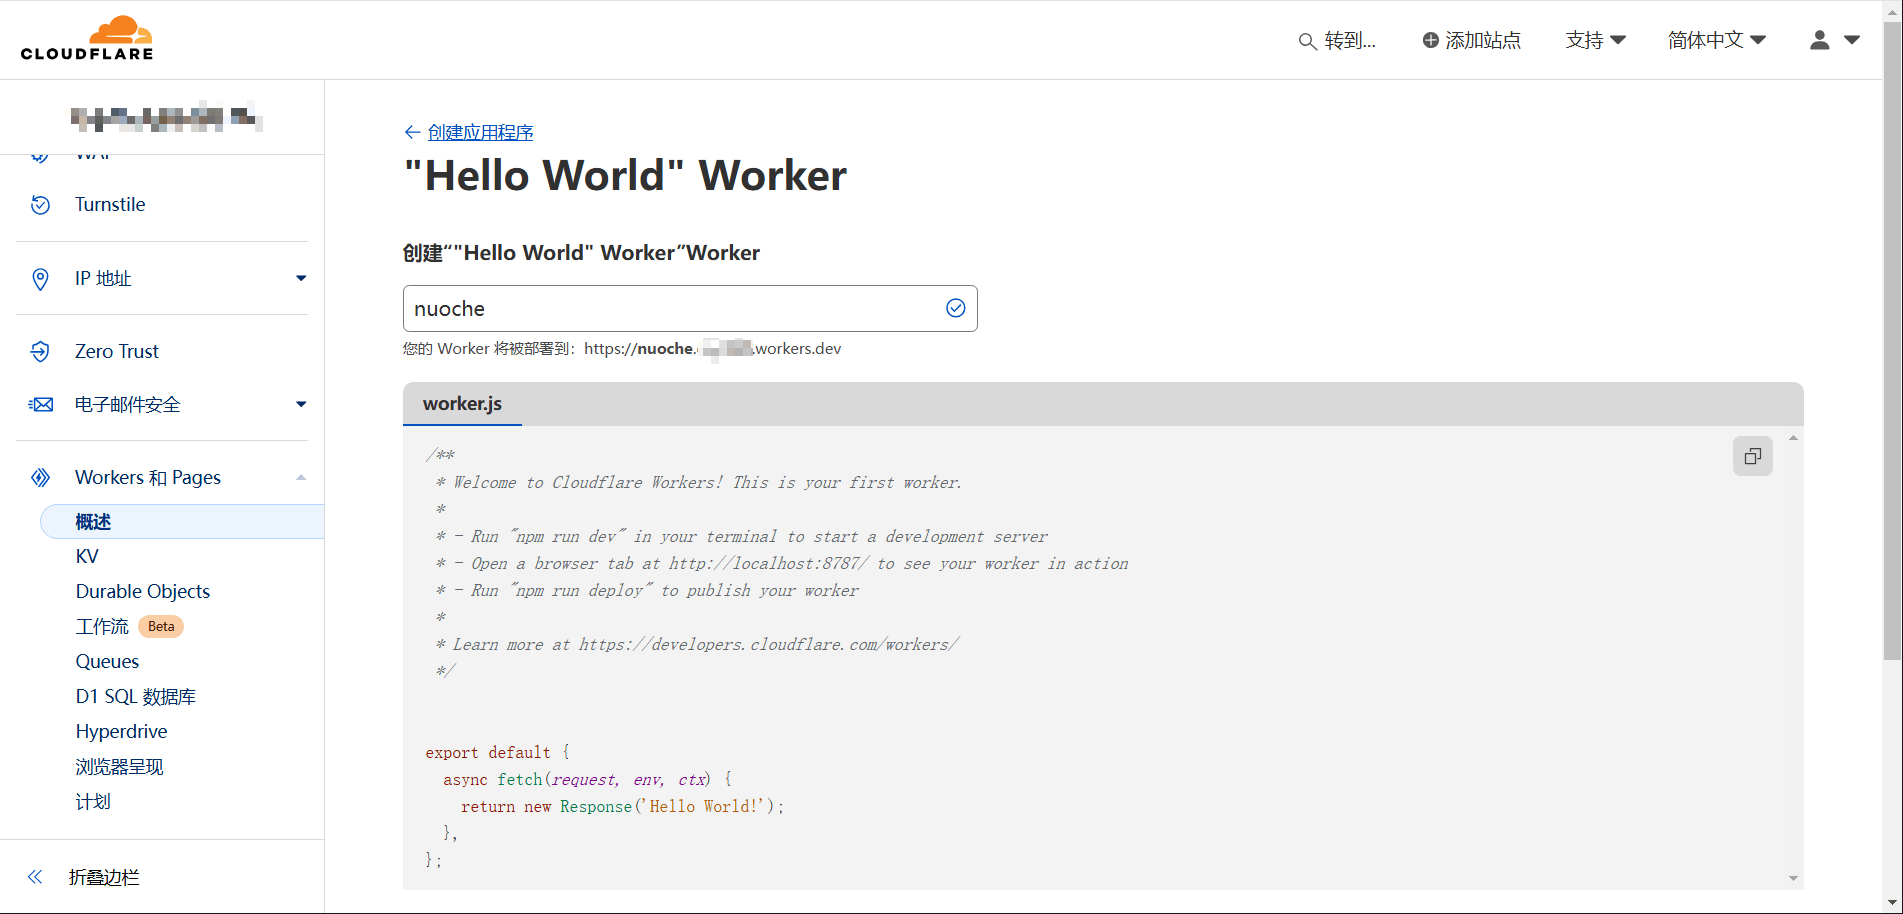Click the Worker name field 'nuoche'

690,308
